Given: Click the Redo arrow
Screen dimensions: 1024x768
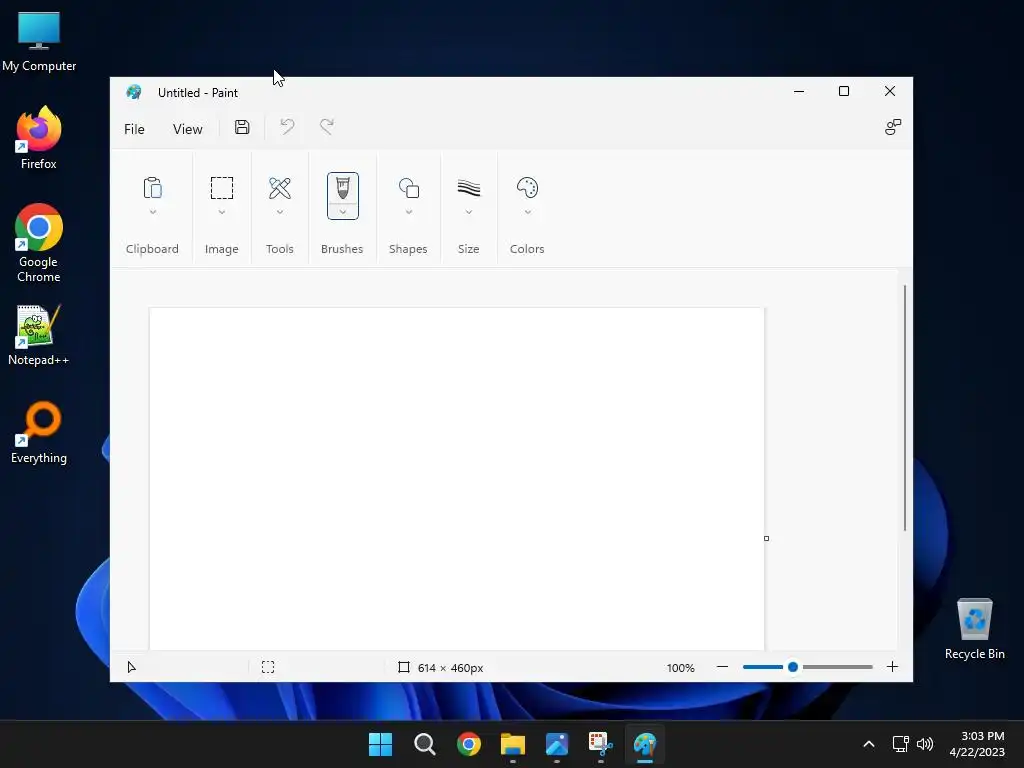Looking at the screenshot, I should (327, 127).
